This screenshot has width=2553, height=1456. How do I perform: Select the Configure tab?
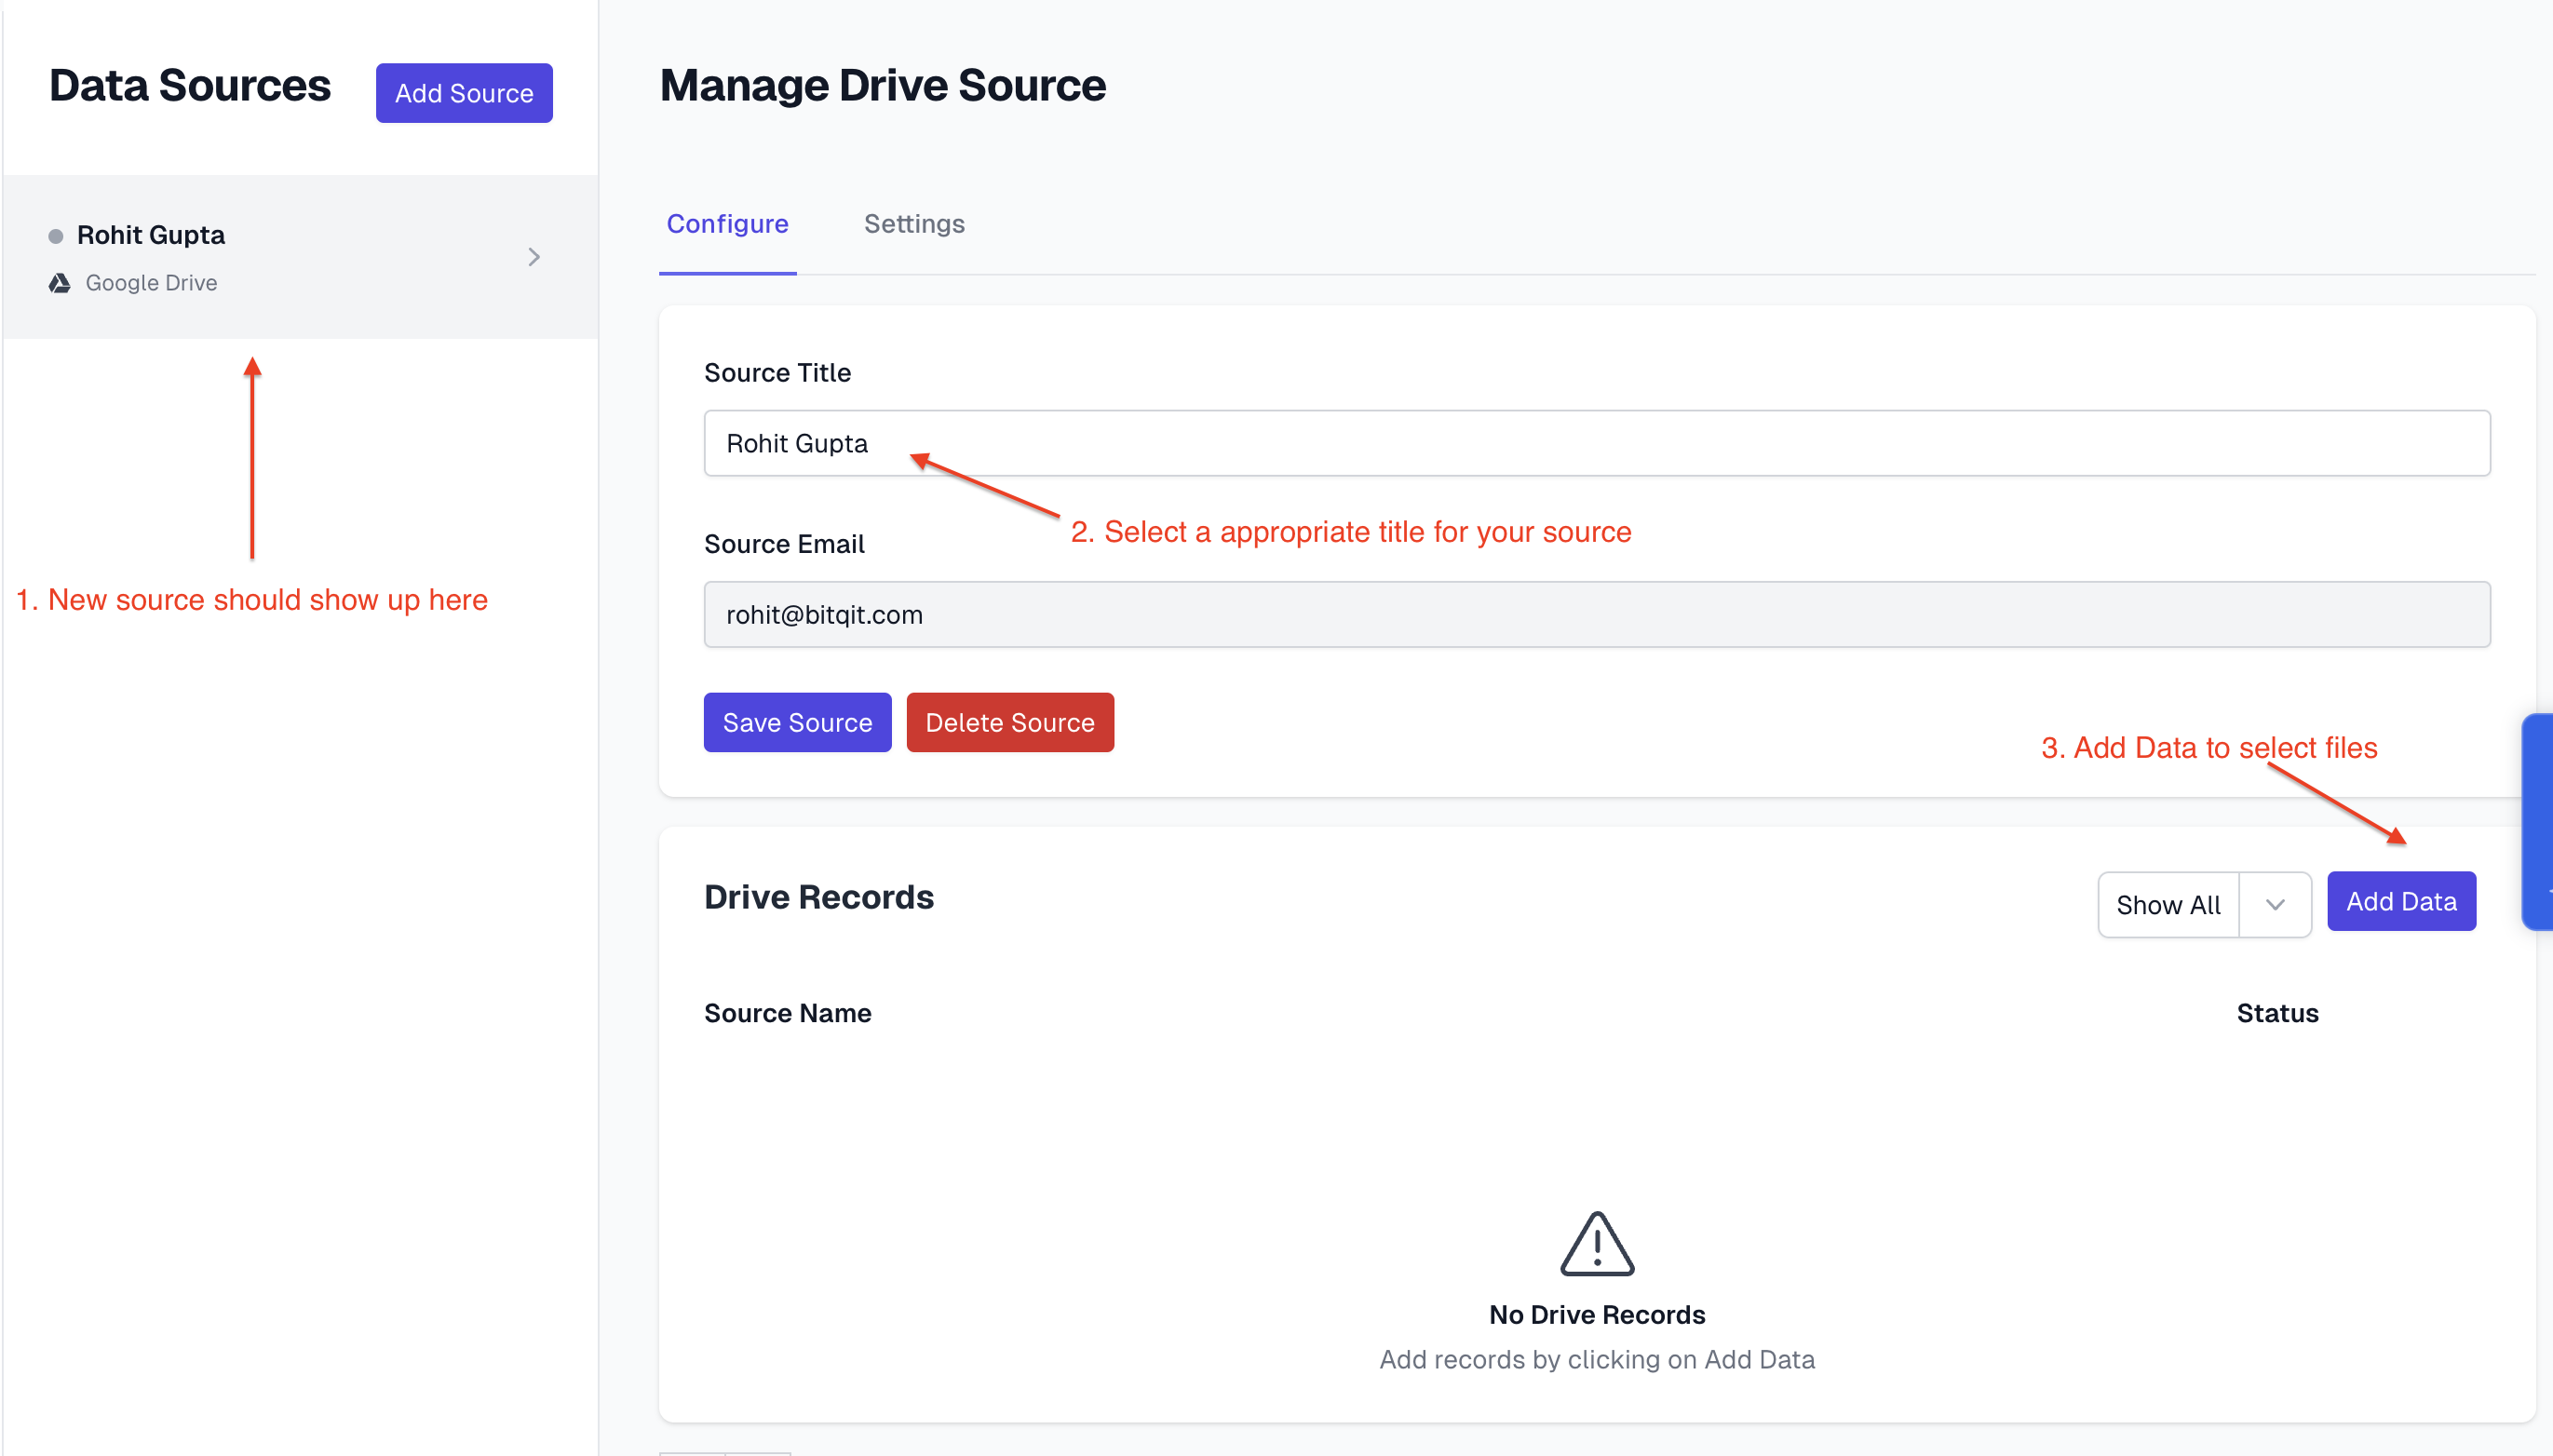tap(727, 224)
